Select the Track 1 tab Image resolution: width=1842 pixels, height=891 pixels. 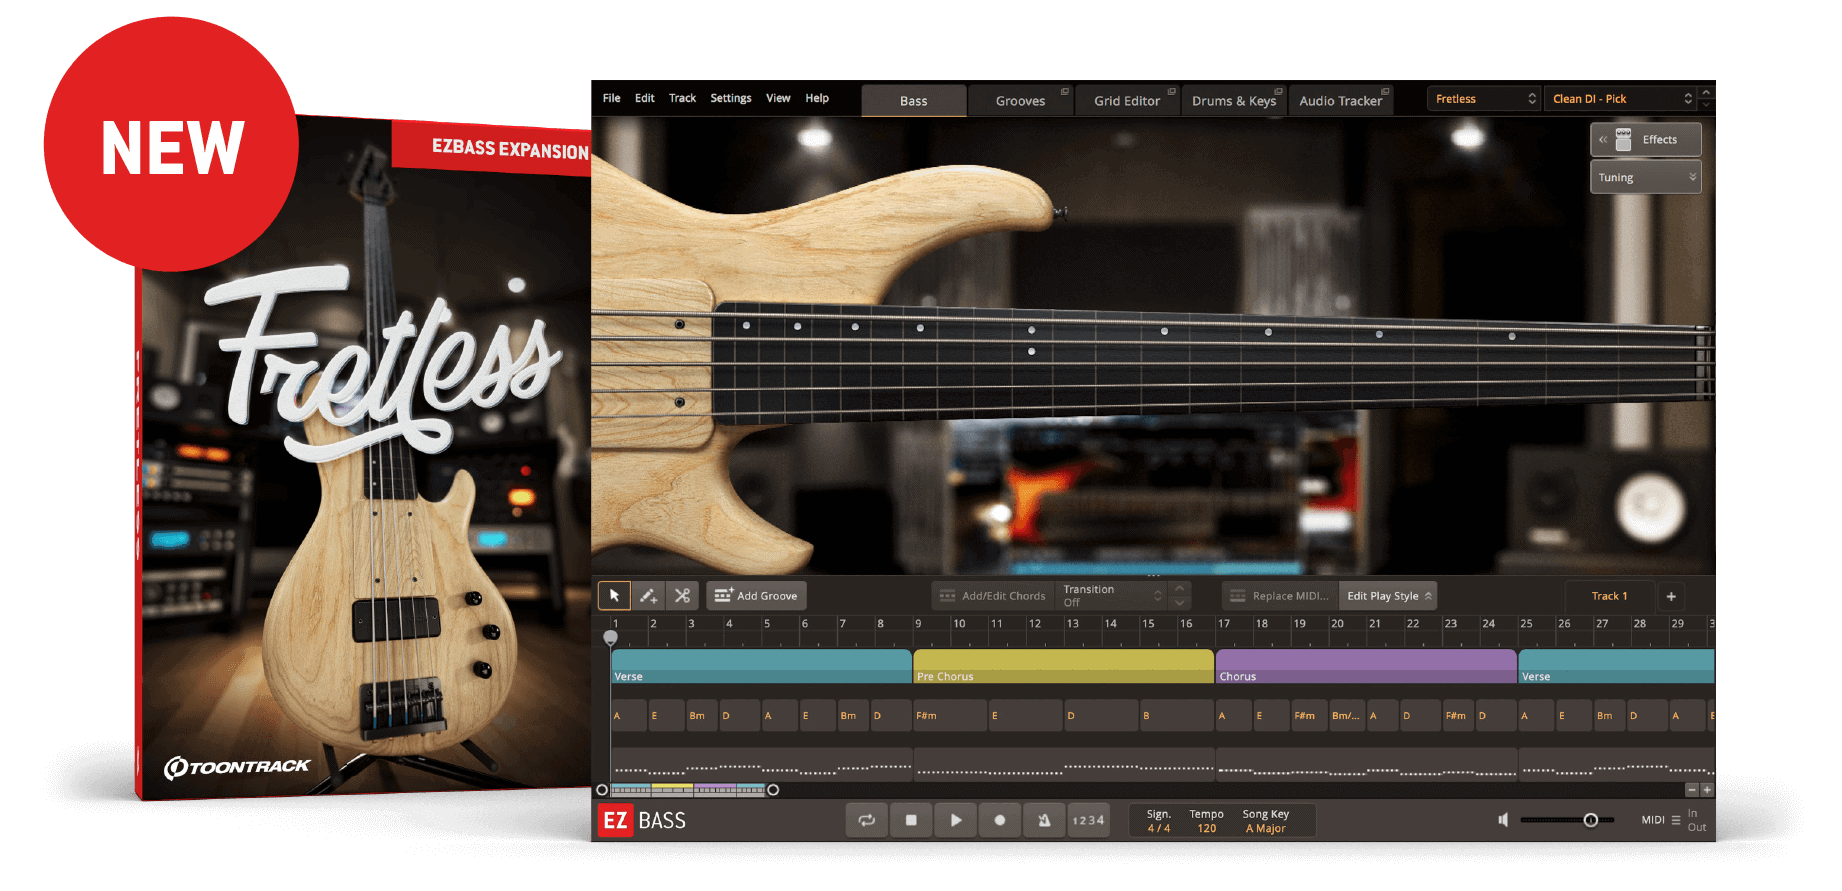[1609, 596]
